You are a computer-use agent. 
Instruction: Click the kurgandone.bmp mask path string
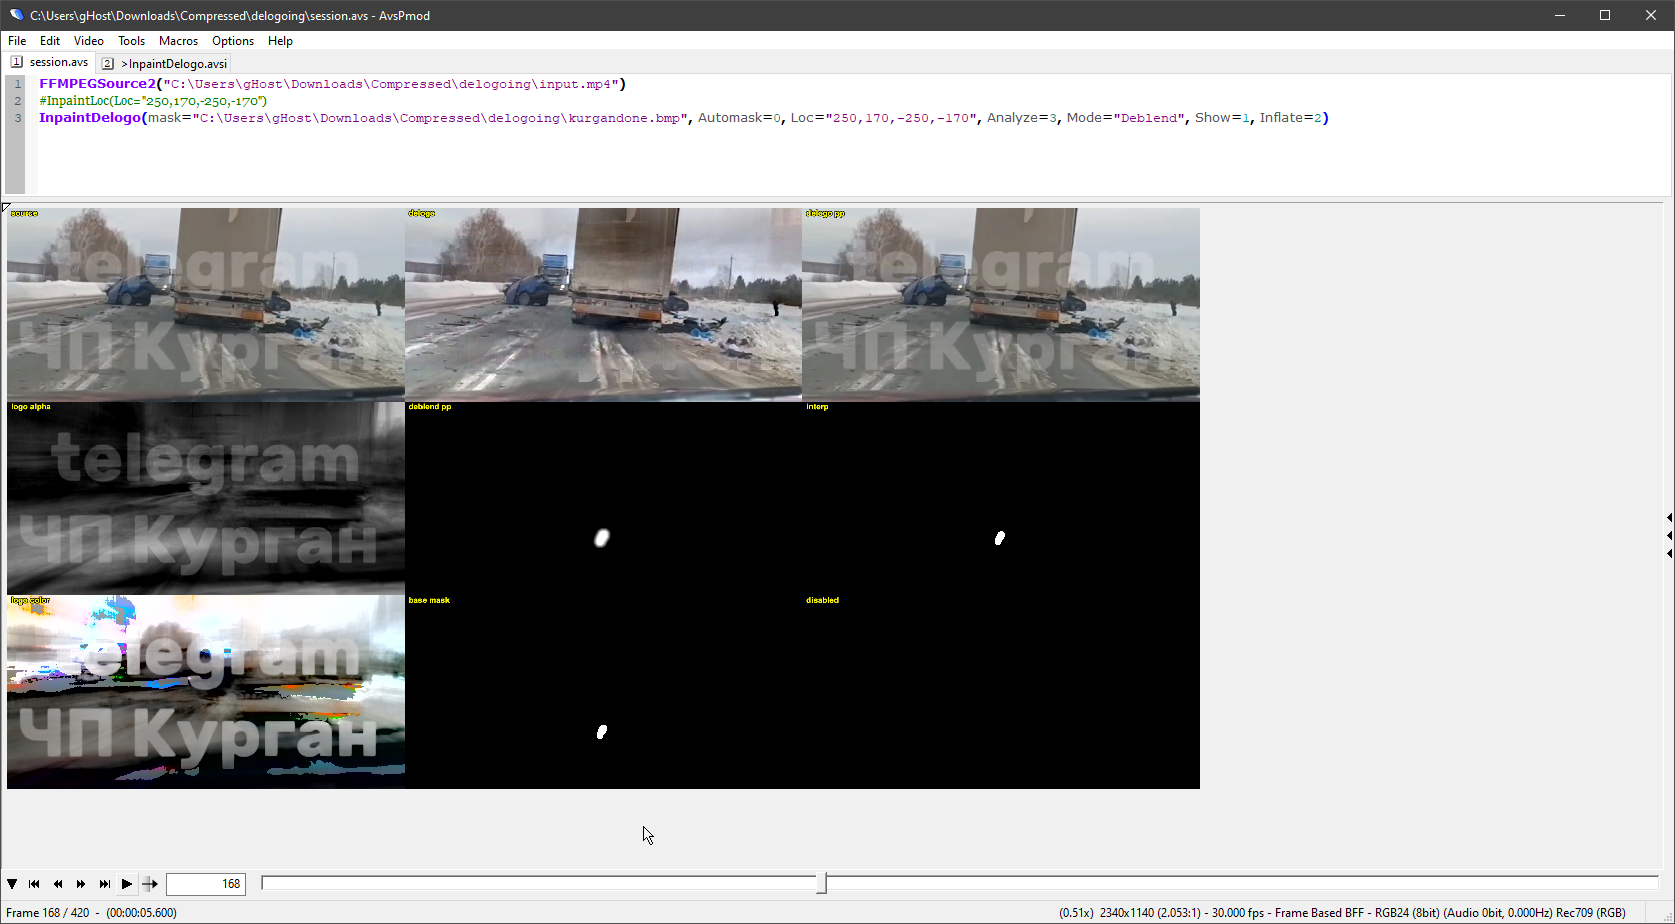pos(440,118)
